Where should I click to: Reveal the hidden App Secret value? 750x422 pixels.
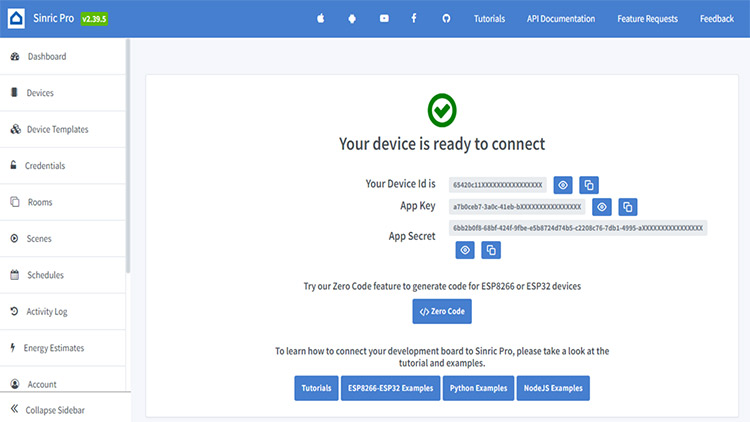465,250
